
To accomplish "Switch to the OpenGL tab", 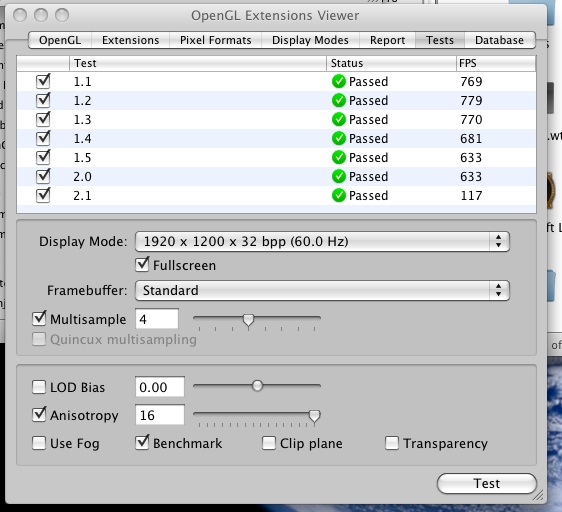I will pos(60,40).
